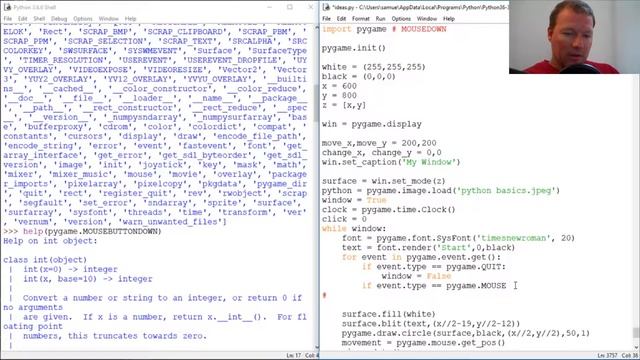Click 'move_x,move_y = 200,200' line

379,143
